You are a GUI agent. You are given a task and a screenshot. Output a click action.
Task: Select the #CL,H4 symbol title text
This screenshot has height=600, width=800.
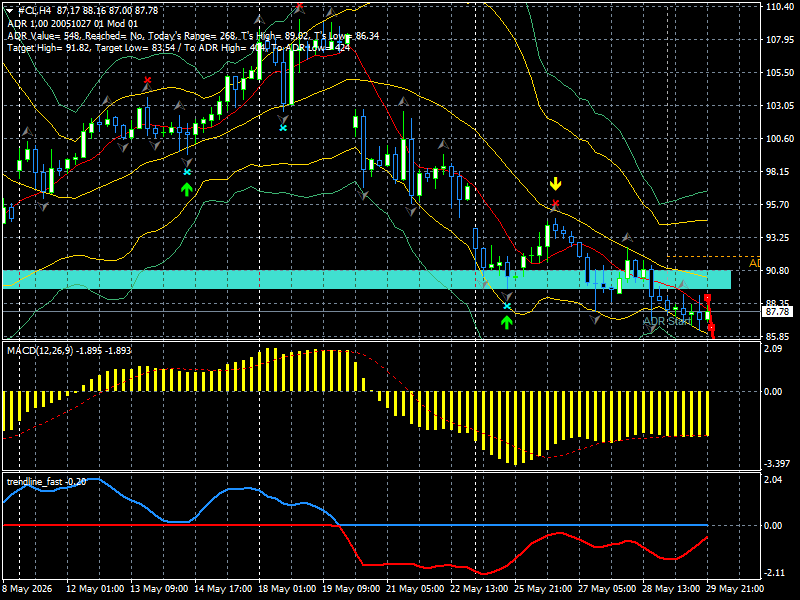click(x=34, y=11)
